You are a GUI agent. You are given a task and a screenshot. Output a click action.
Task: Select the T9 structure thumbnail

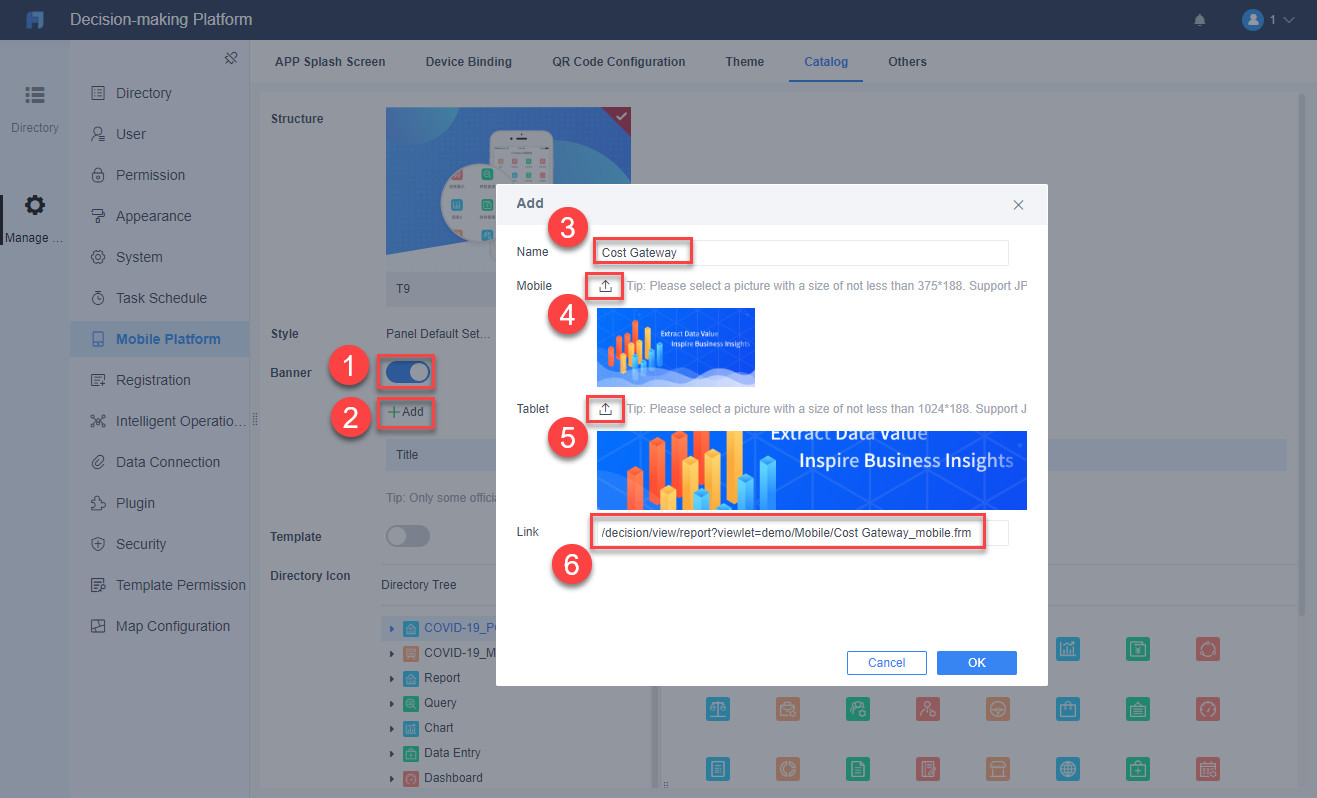(508, 205)
